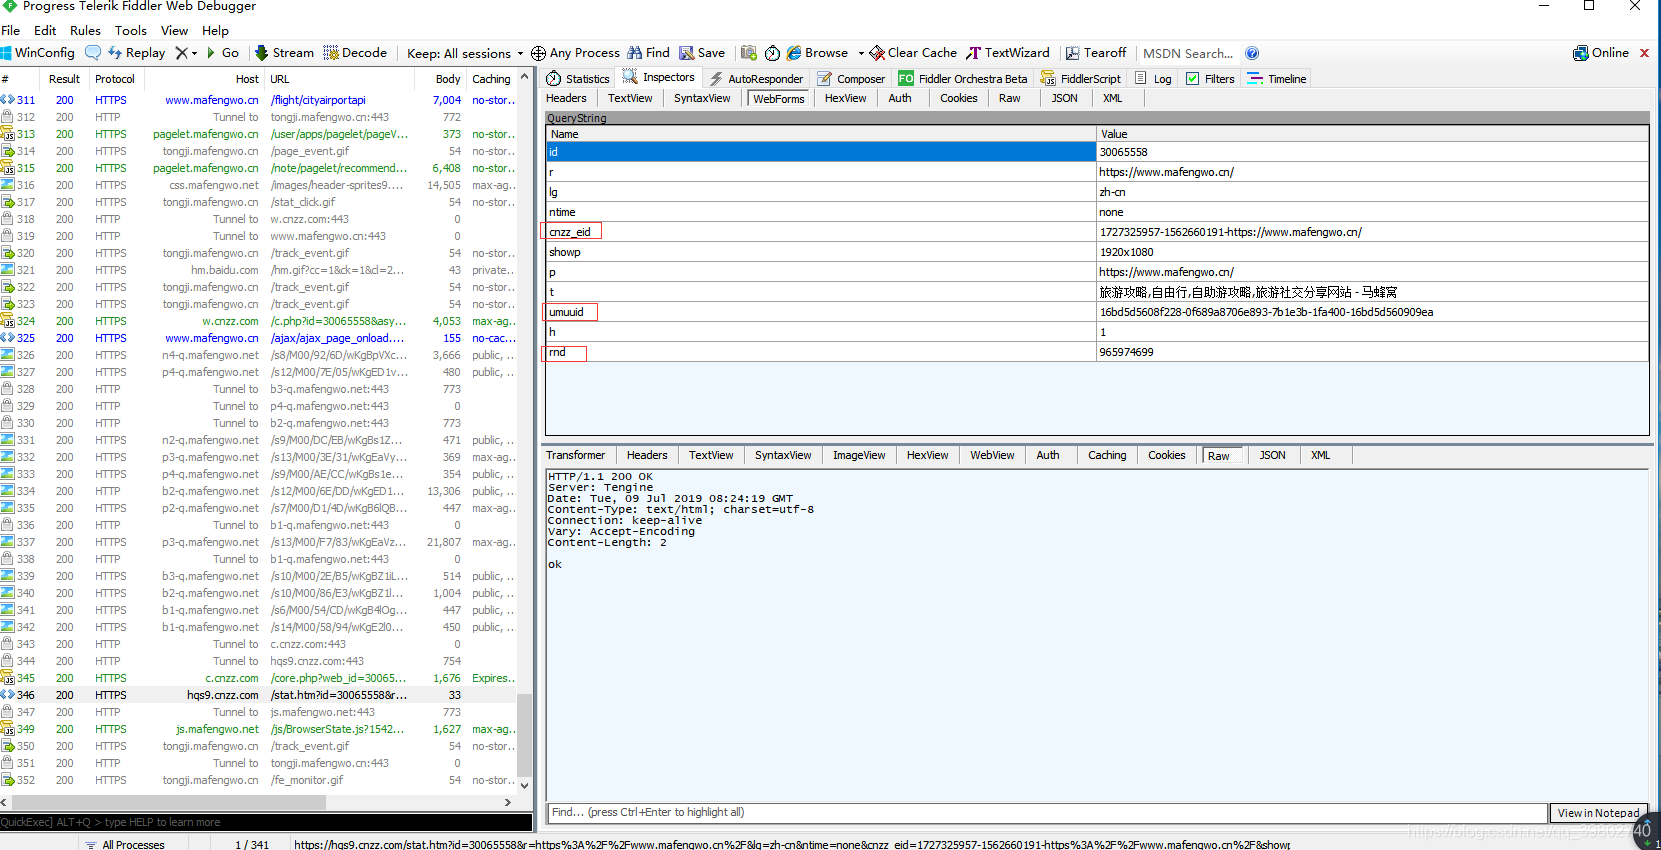Screen dimensions: 1661x850
Task: Switch to the AutoResponder tab
Action: 756,78
